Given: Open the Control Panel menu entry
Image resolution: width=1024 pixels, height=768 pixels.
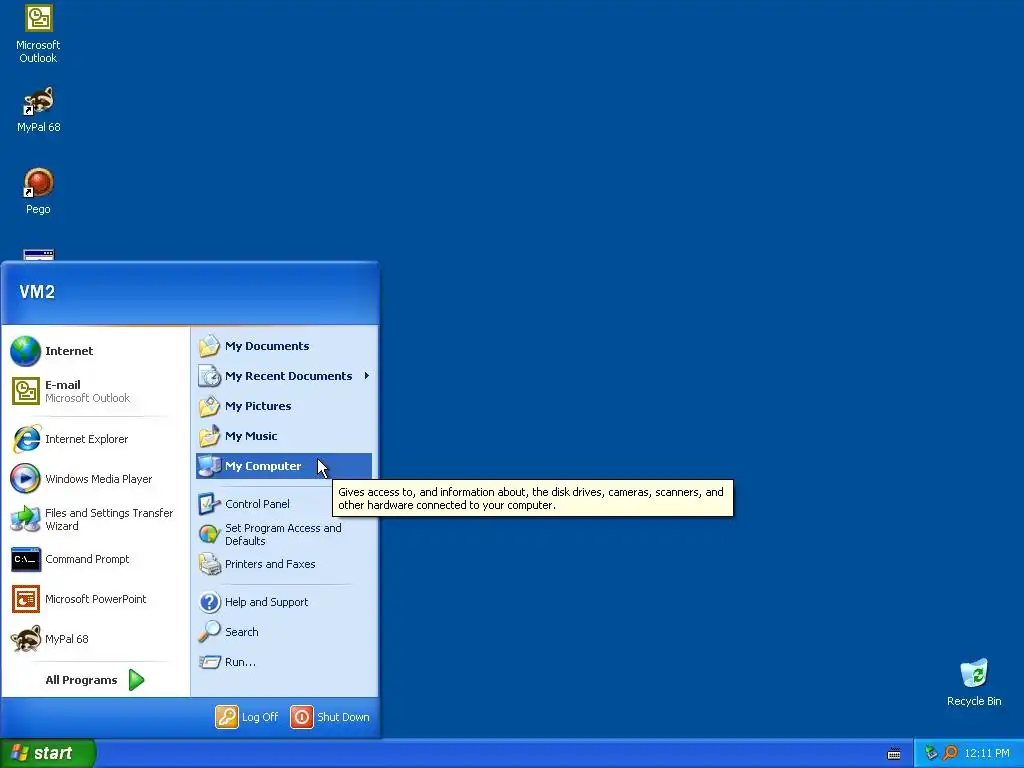Looking at the screenshot, I should coord(283,504).
